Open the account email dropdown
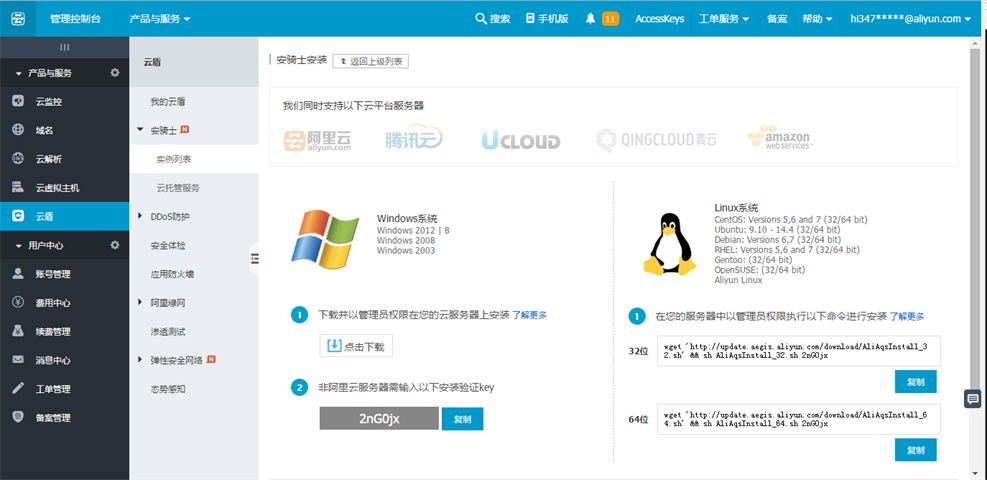This screenshot has width=987, height=480. click(x=910, y=18)
